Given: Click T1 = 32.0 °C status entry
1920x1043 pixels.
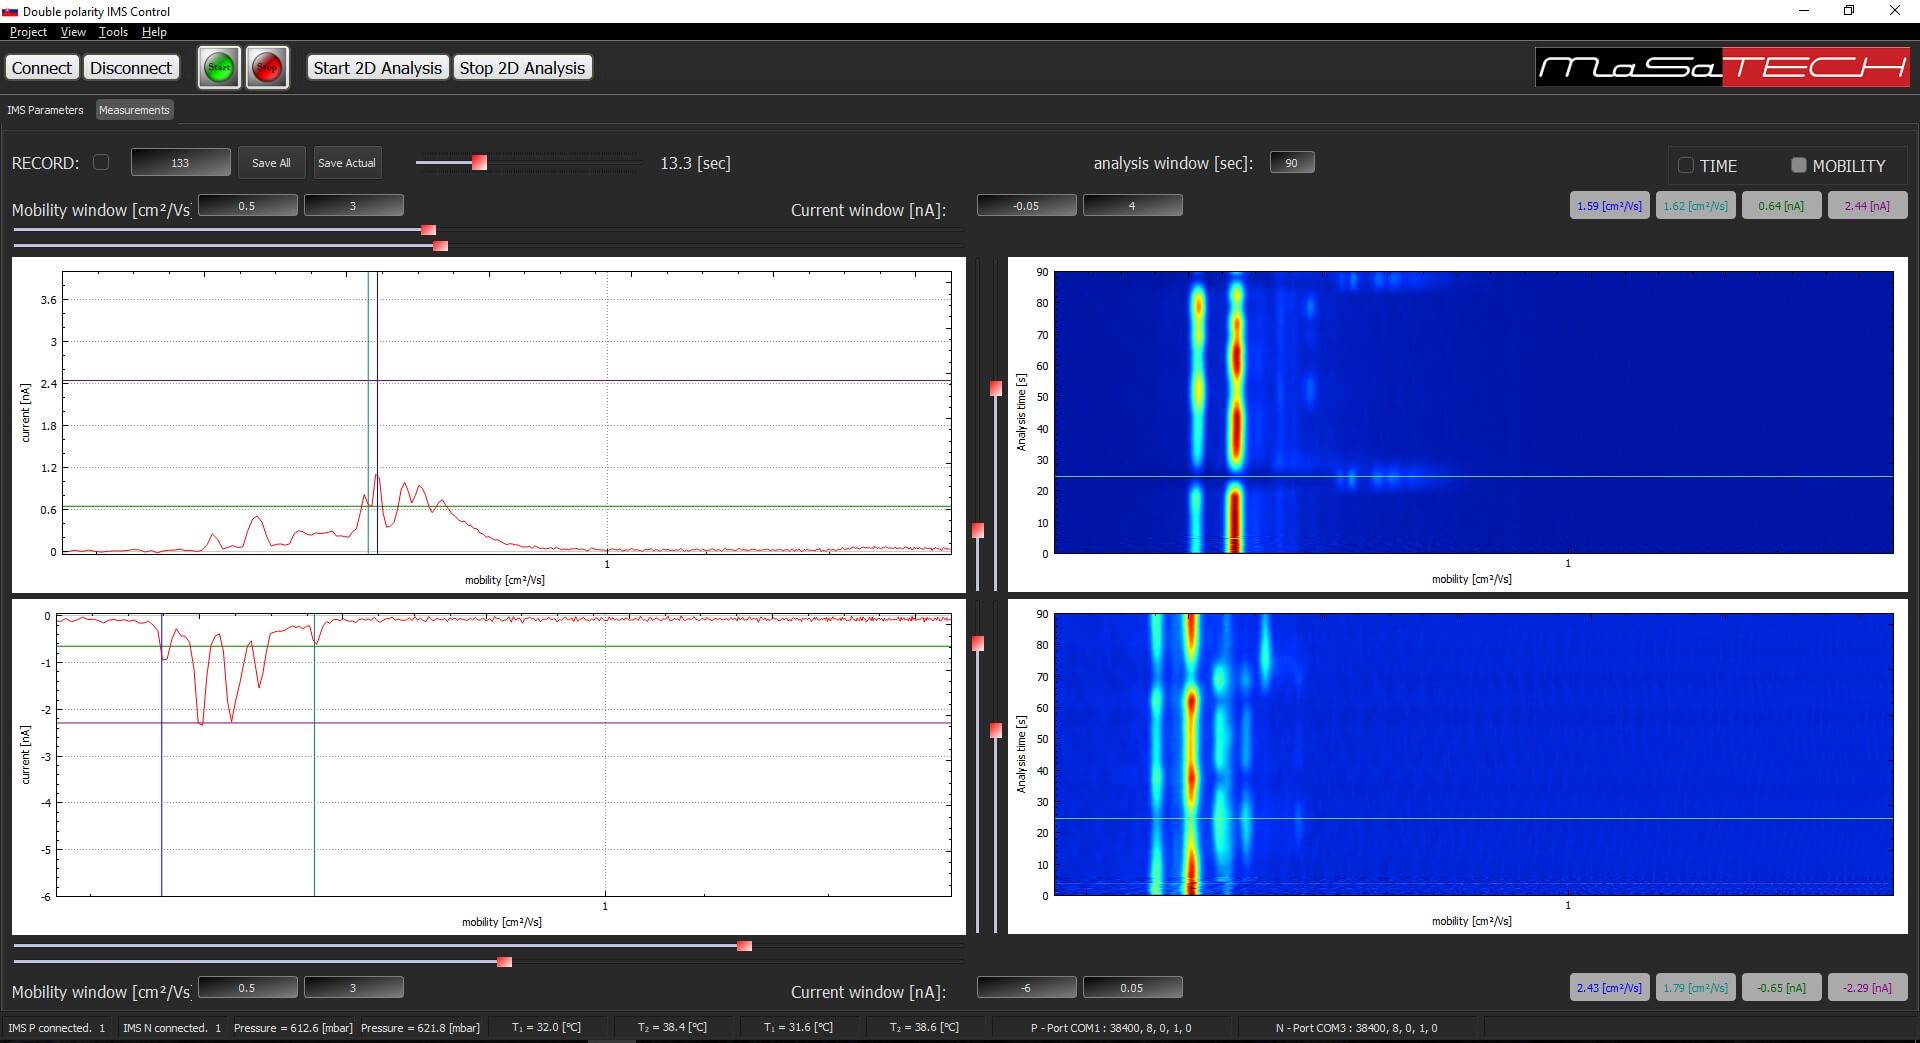Looking at the screenshot, I should (x=546, y=1028).
